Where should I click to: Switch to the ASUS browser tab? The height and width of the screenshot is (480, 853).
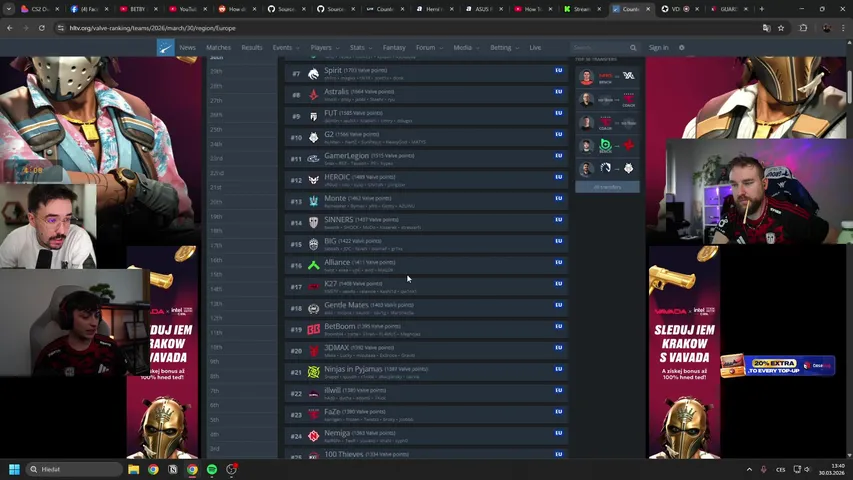coord(483,9)
